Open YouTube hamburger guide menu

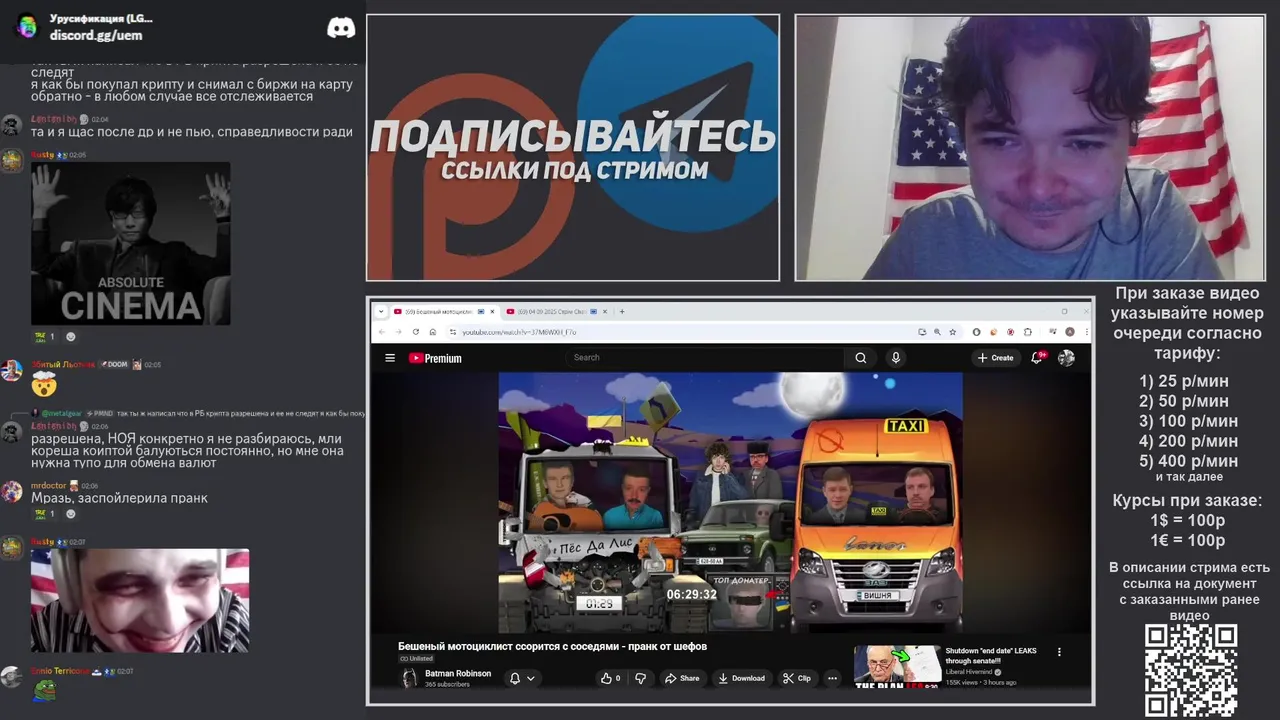point(390,358)
